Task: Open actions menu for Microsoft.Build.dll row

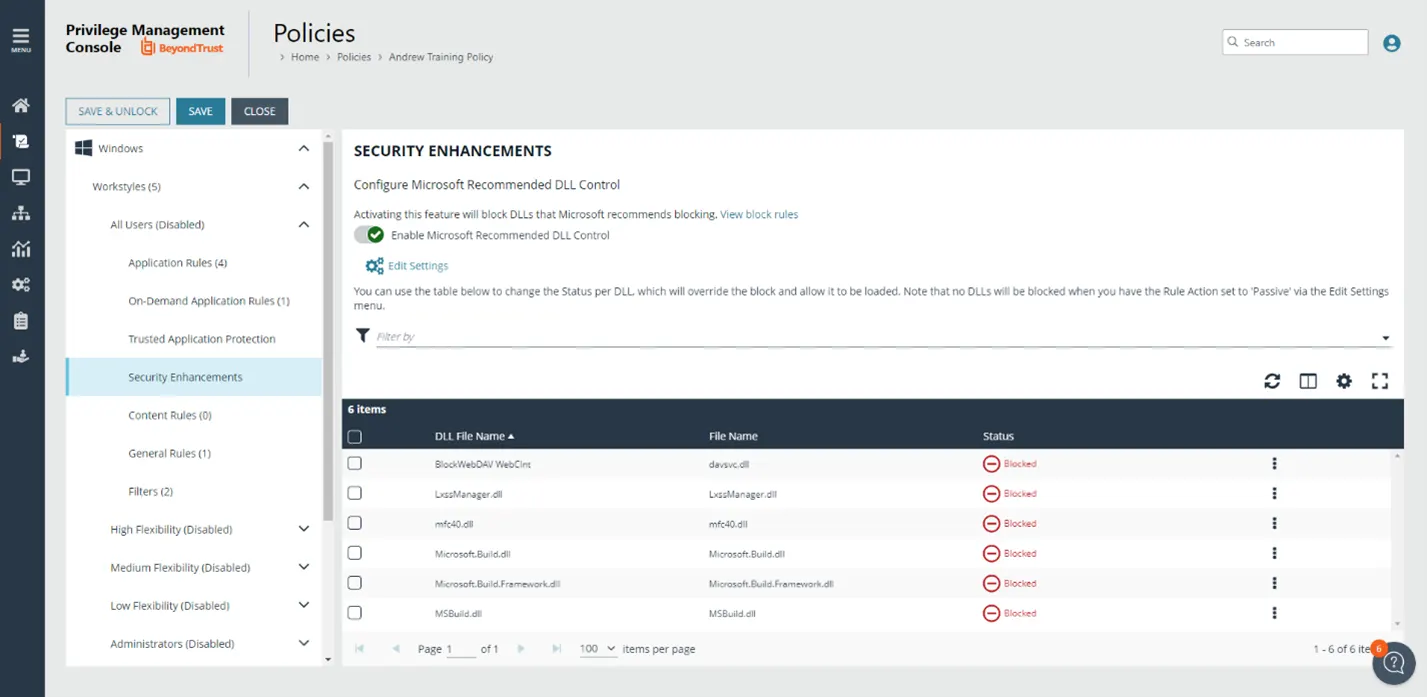Action: 1274,554
